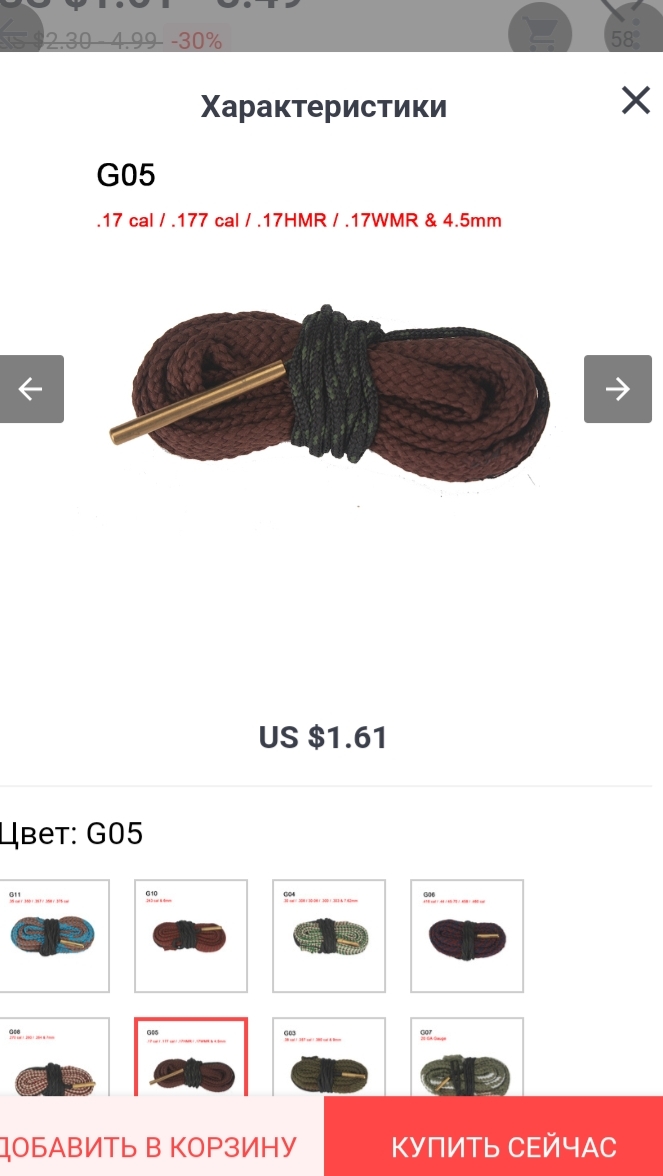
Task: Tap the US $1.61 price text
Action: (323, 737)
